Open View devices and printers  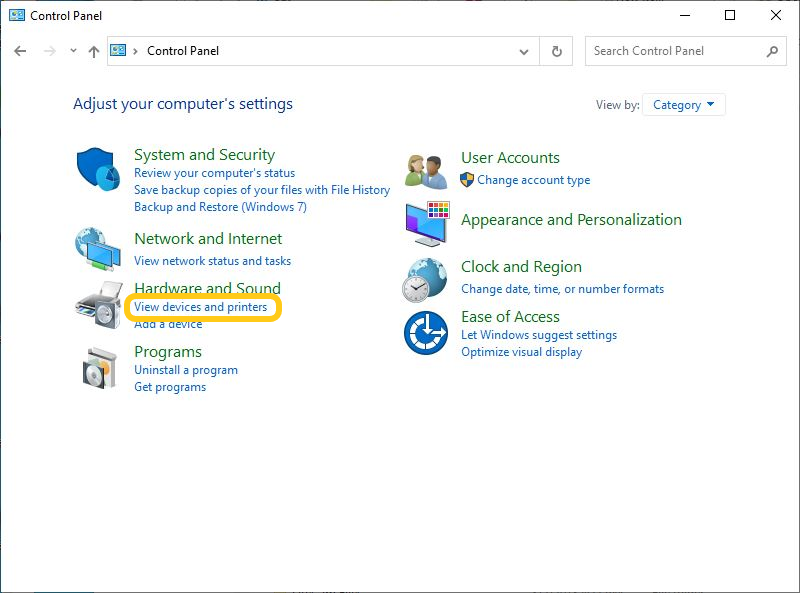coord(201,307)
